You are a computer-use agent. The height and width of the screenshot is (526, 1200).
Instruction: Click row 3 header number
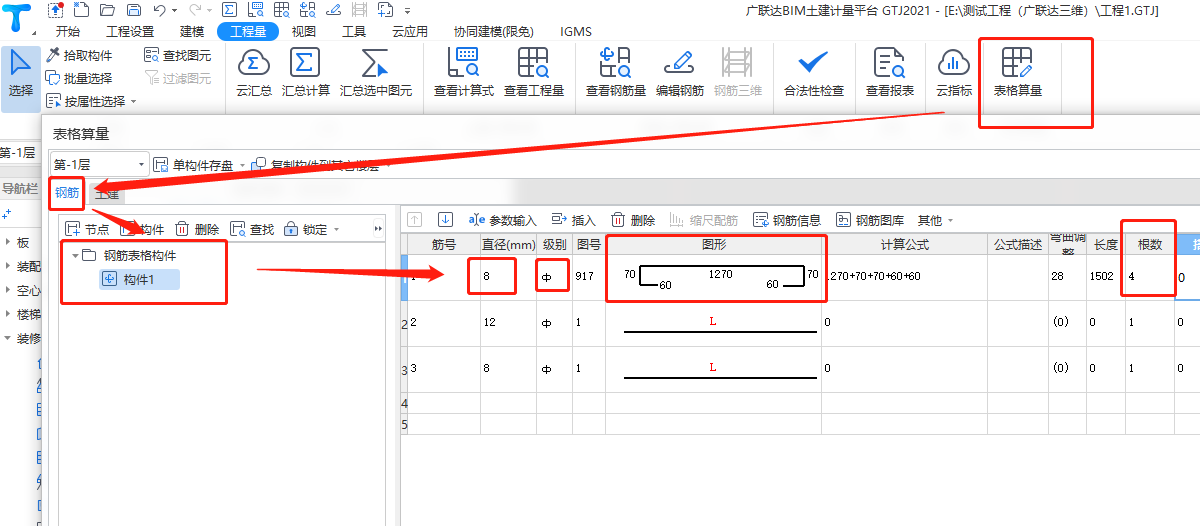(x=405, y=370)
